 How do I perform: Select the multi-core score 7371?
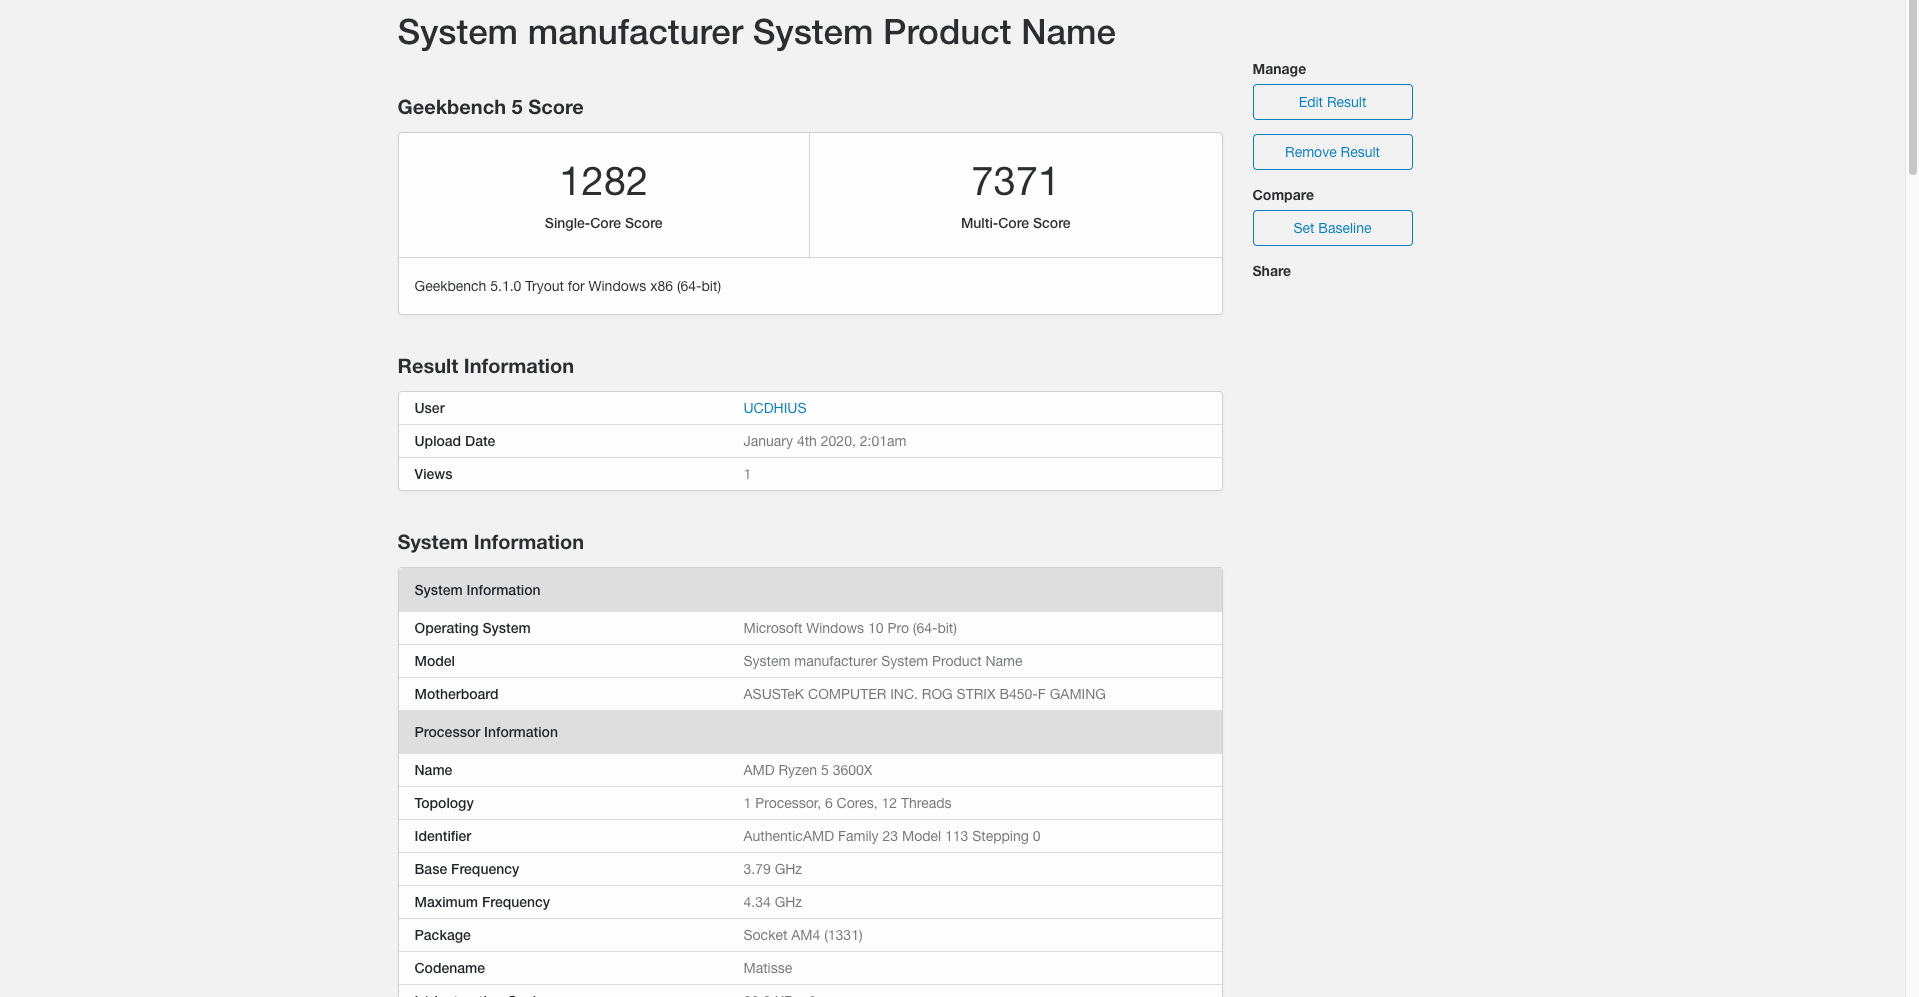tap(1015, 182)
